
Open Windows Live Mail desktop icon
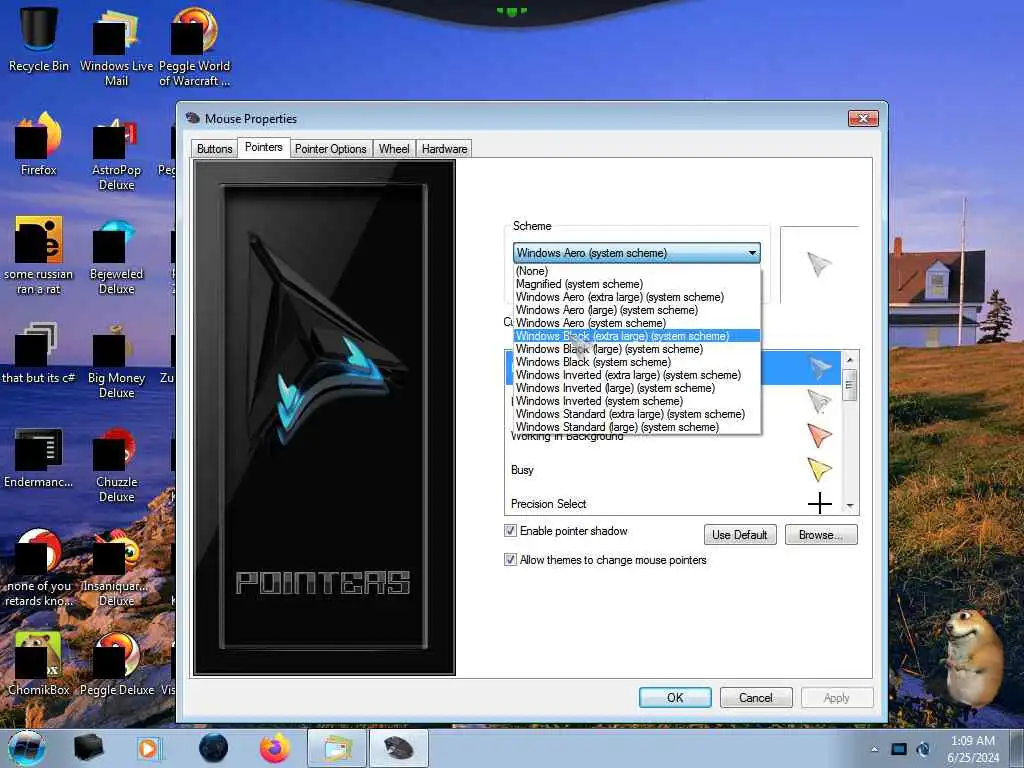pyautogui.click(x=116, y=46)
